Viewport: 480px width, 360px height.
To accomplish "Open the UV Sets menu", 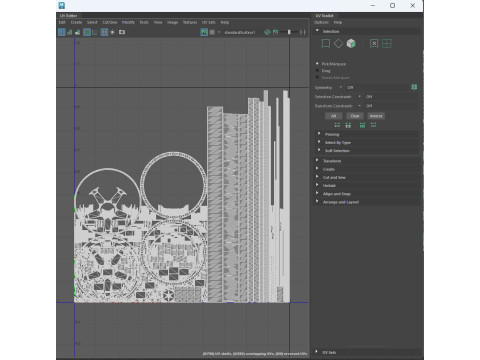I will point(209,22).
